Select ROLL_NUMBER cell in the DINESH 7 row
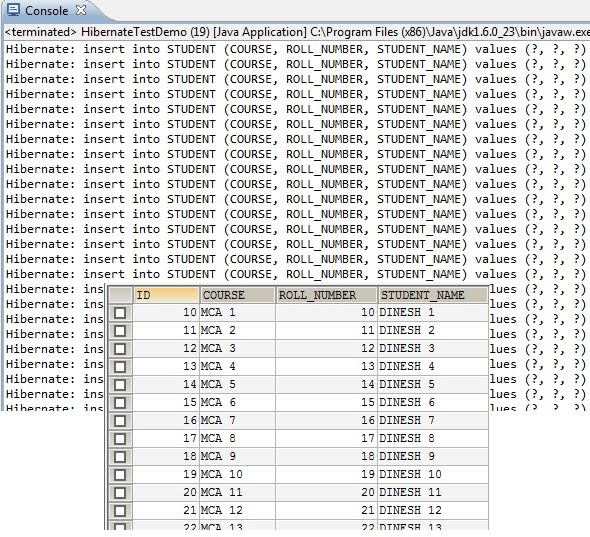This screenshot has height=537, width=590. 326,421
